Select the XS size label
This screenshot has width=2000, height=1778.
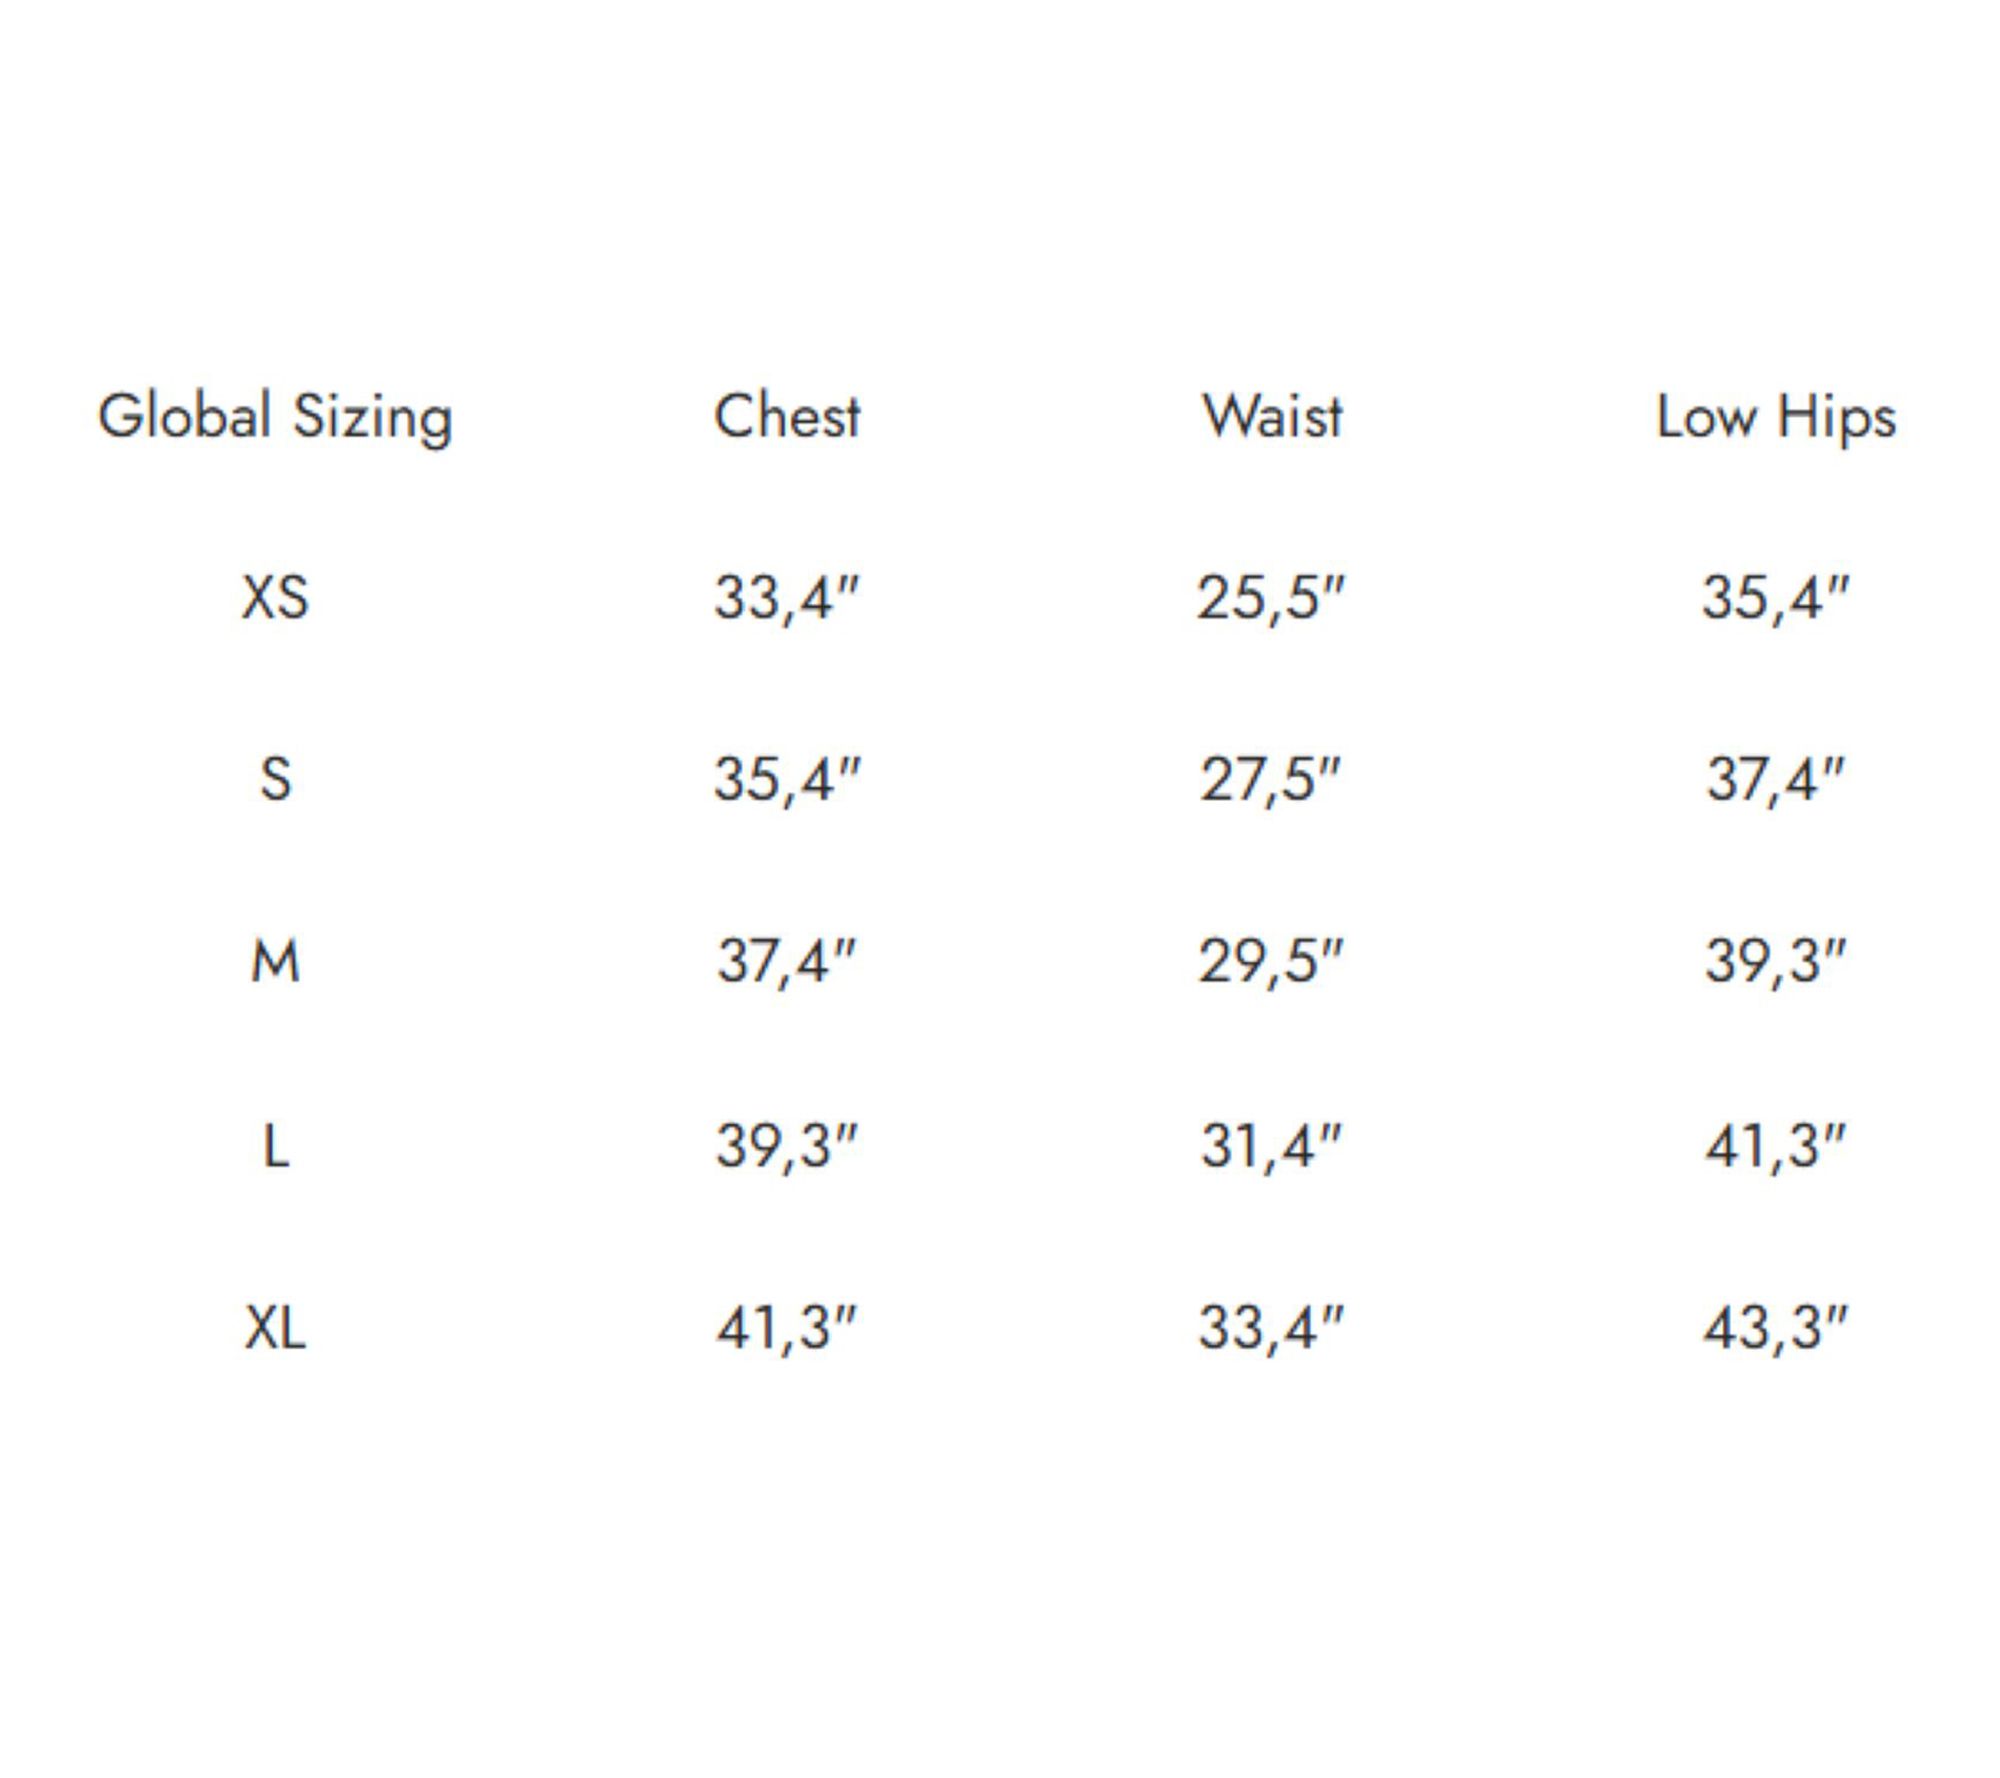pos(275,598)
